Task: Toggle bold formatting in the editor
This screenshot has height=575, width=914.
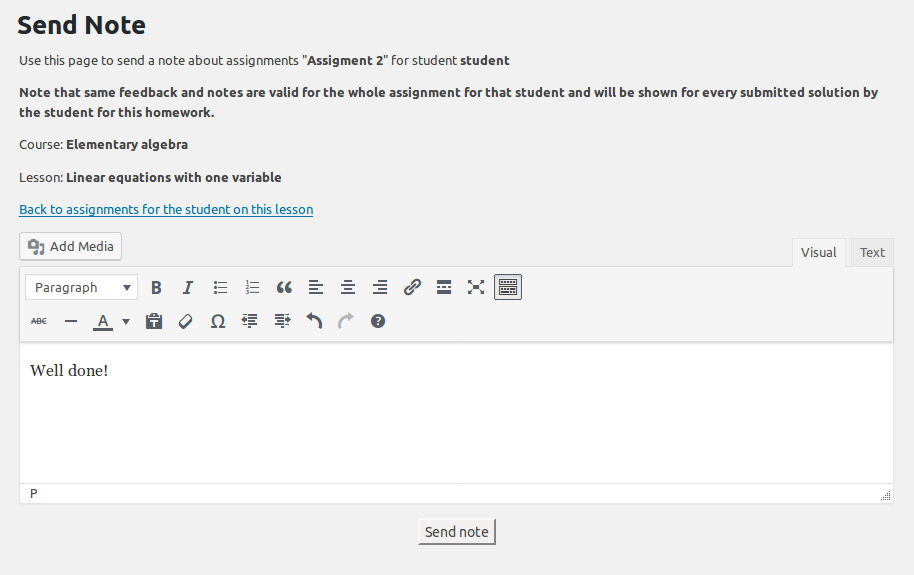Action: pyautogui.click(x=156, y=288)
